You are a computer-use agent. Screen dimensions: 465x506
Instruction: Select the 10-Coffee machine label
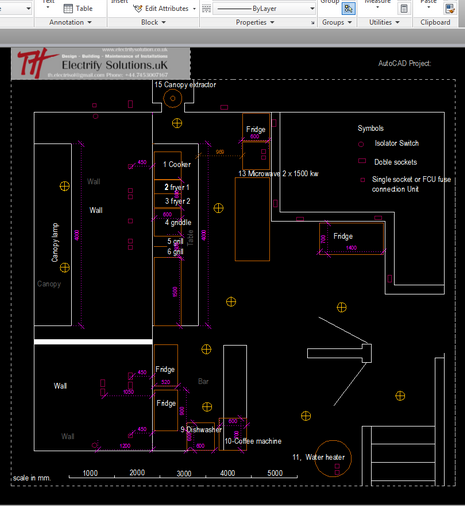[253, 441]
